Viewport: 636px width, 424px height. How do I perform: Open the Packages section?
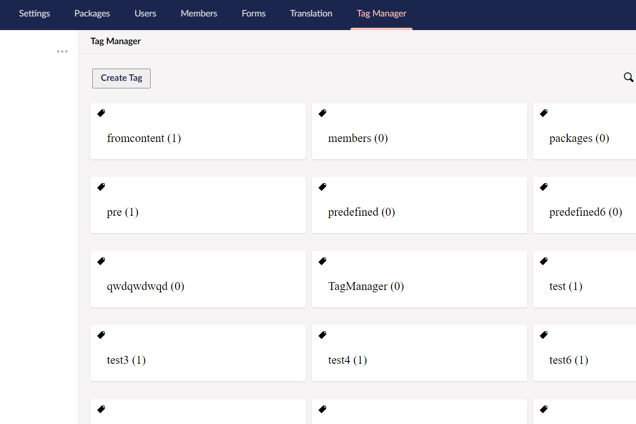click(92, 14)
